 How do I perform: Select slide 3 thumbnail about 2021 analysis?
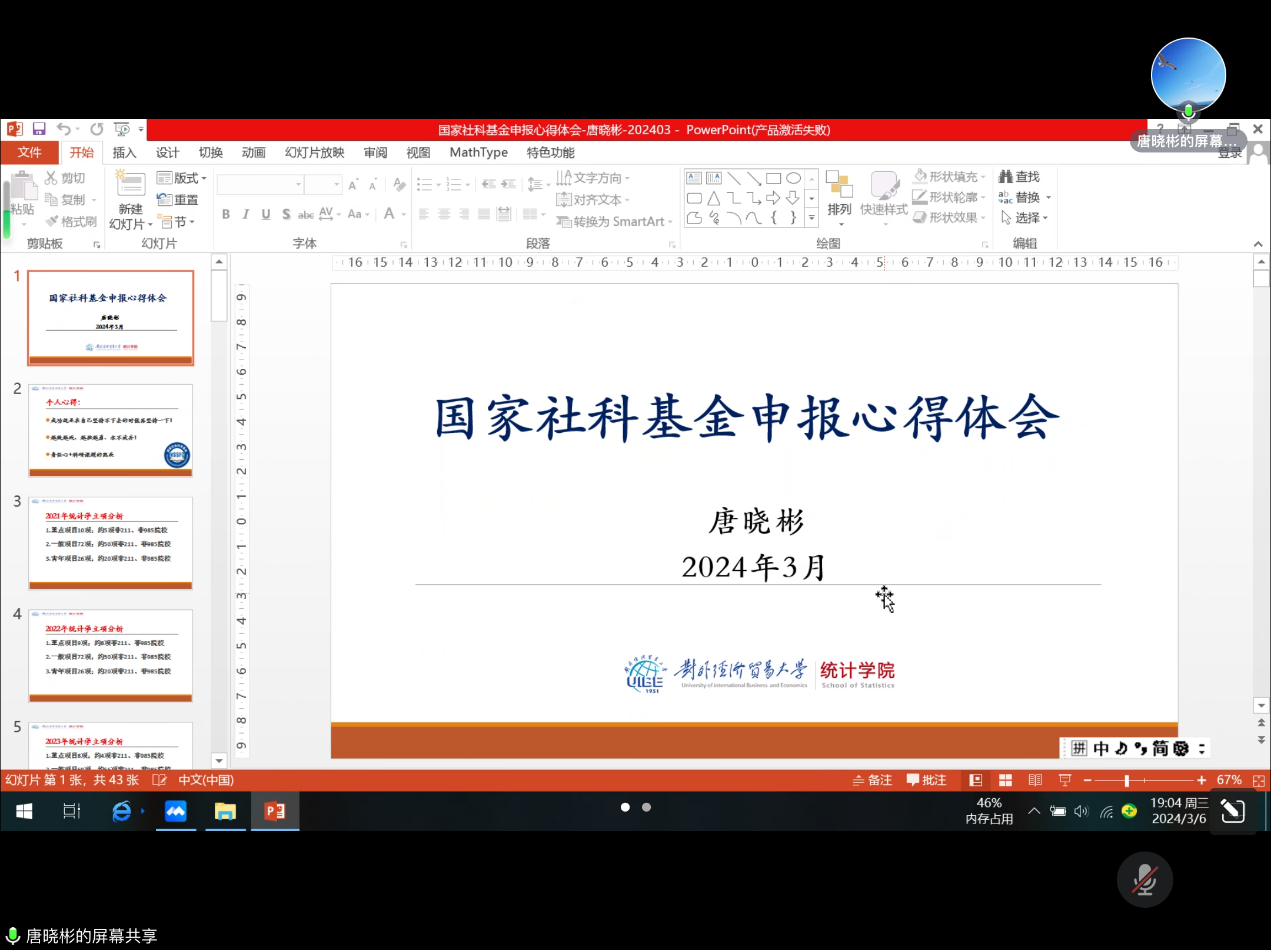click(x=110, y=543)
